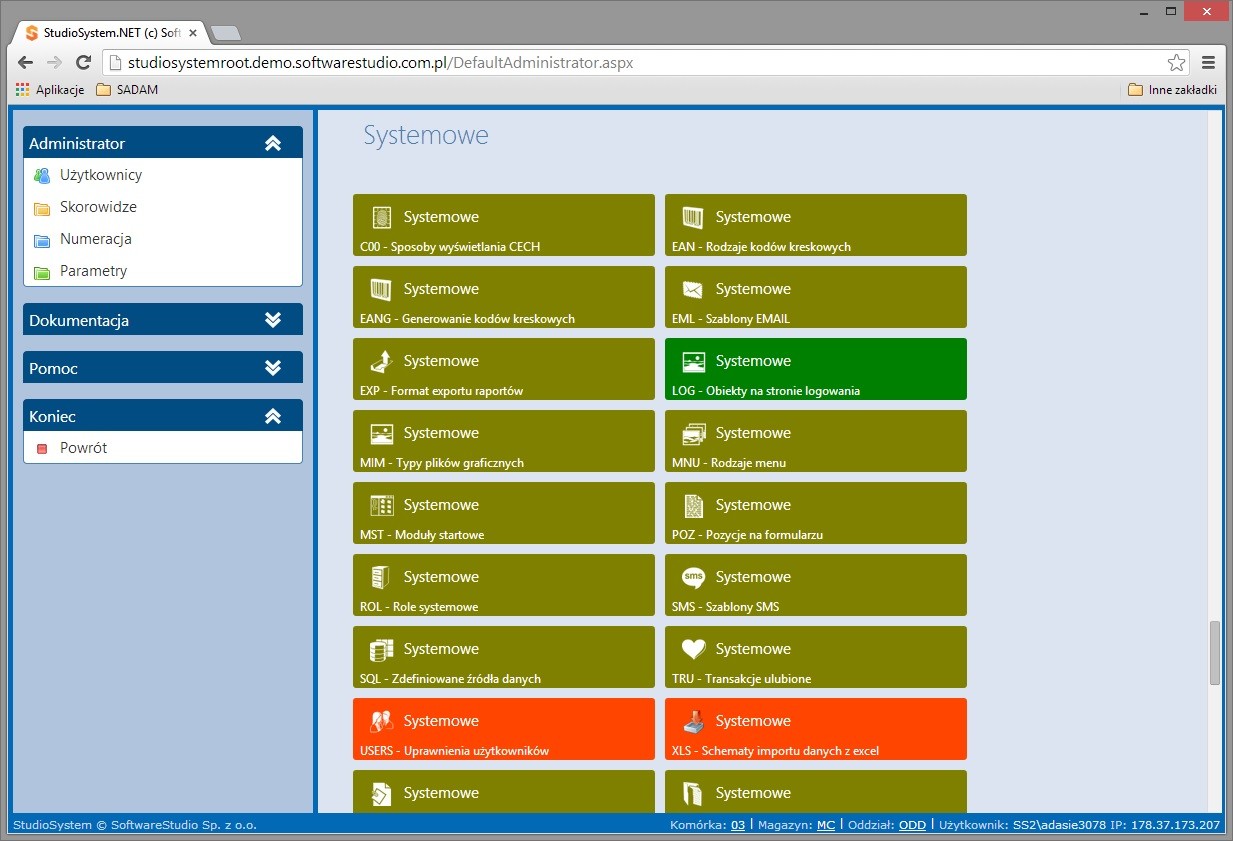Click the Użytkownik SS2\adasie3078 status text
1233x841 pixels.
[x=1021, y=826]
